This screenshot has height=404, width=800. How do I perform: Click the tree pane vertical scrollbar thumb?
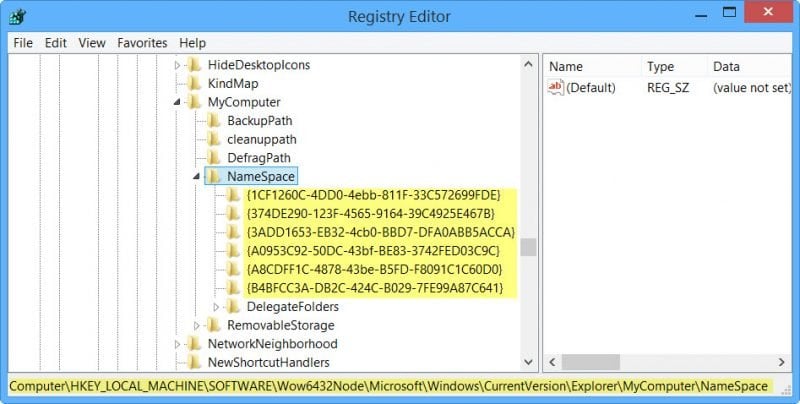[x=529, y=247]
